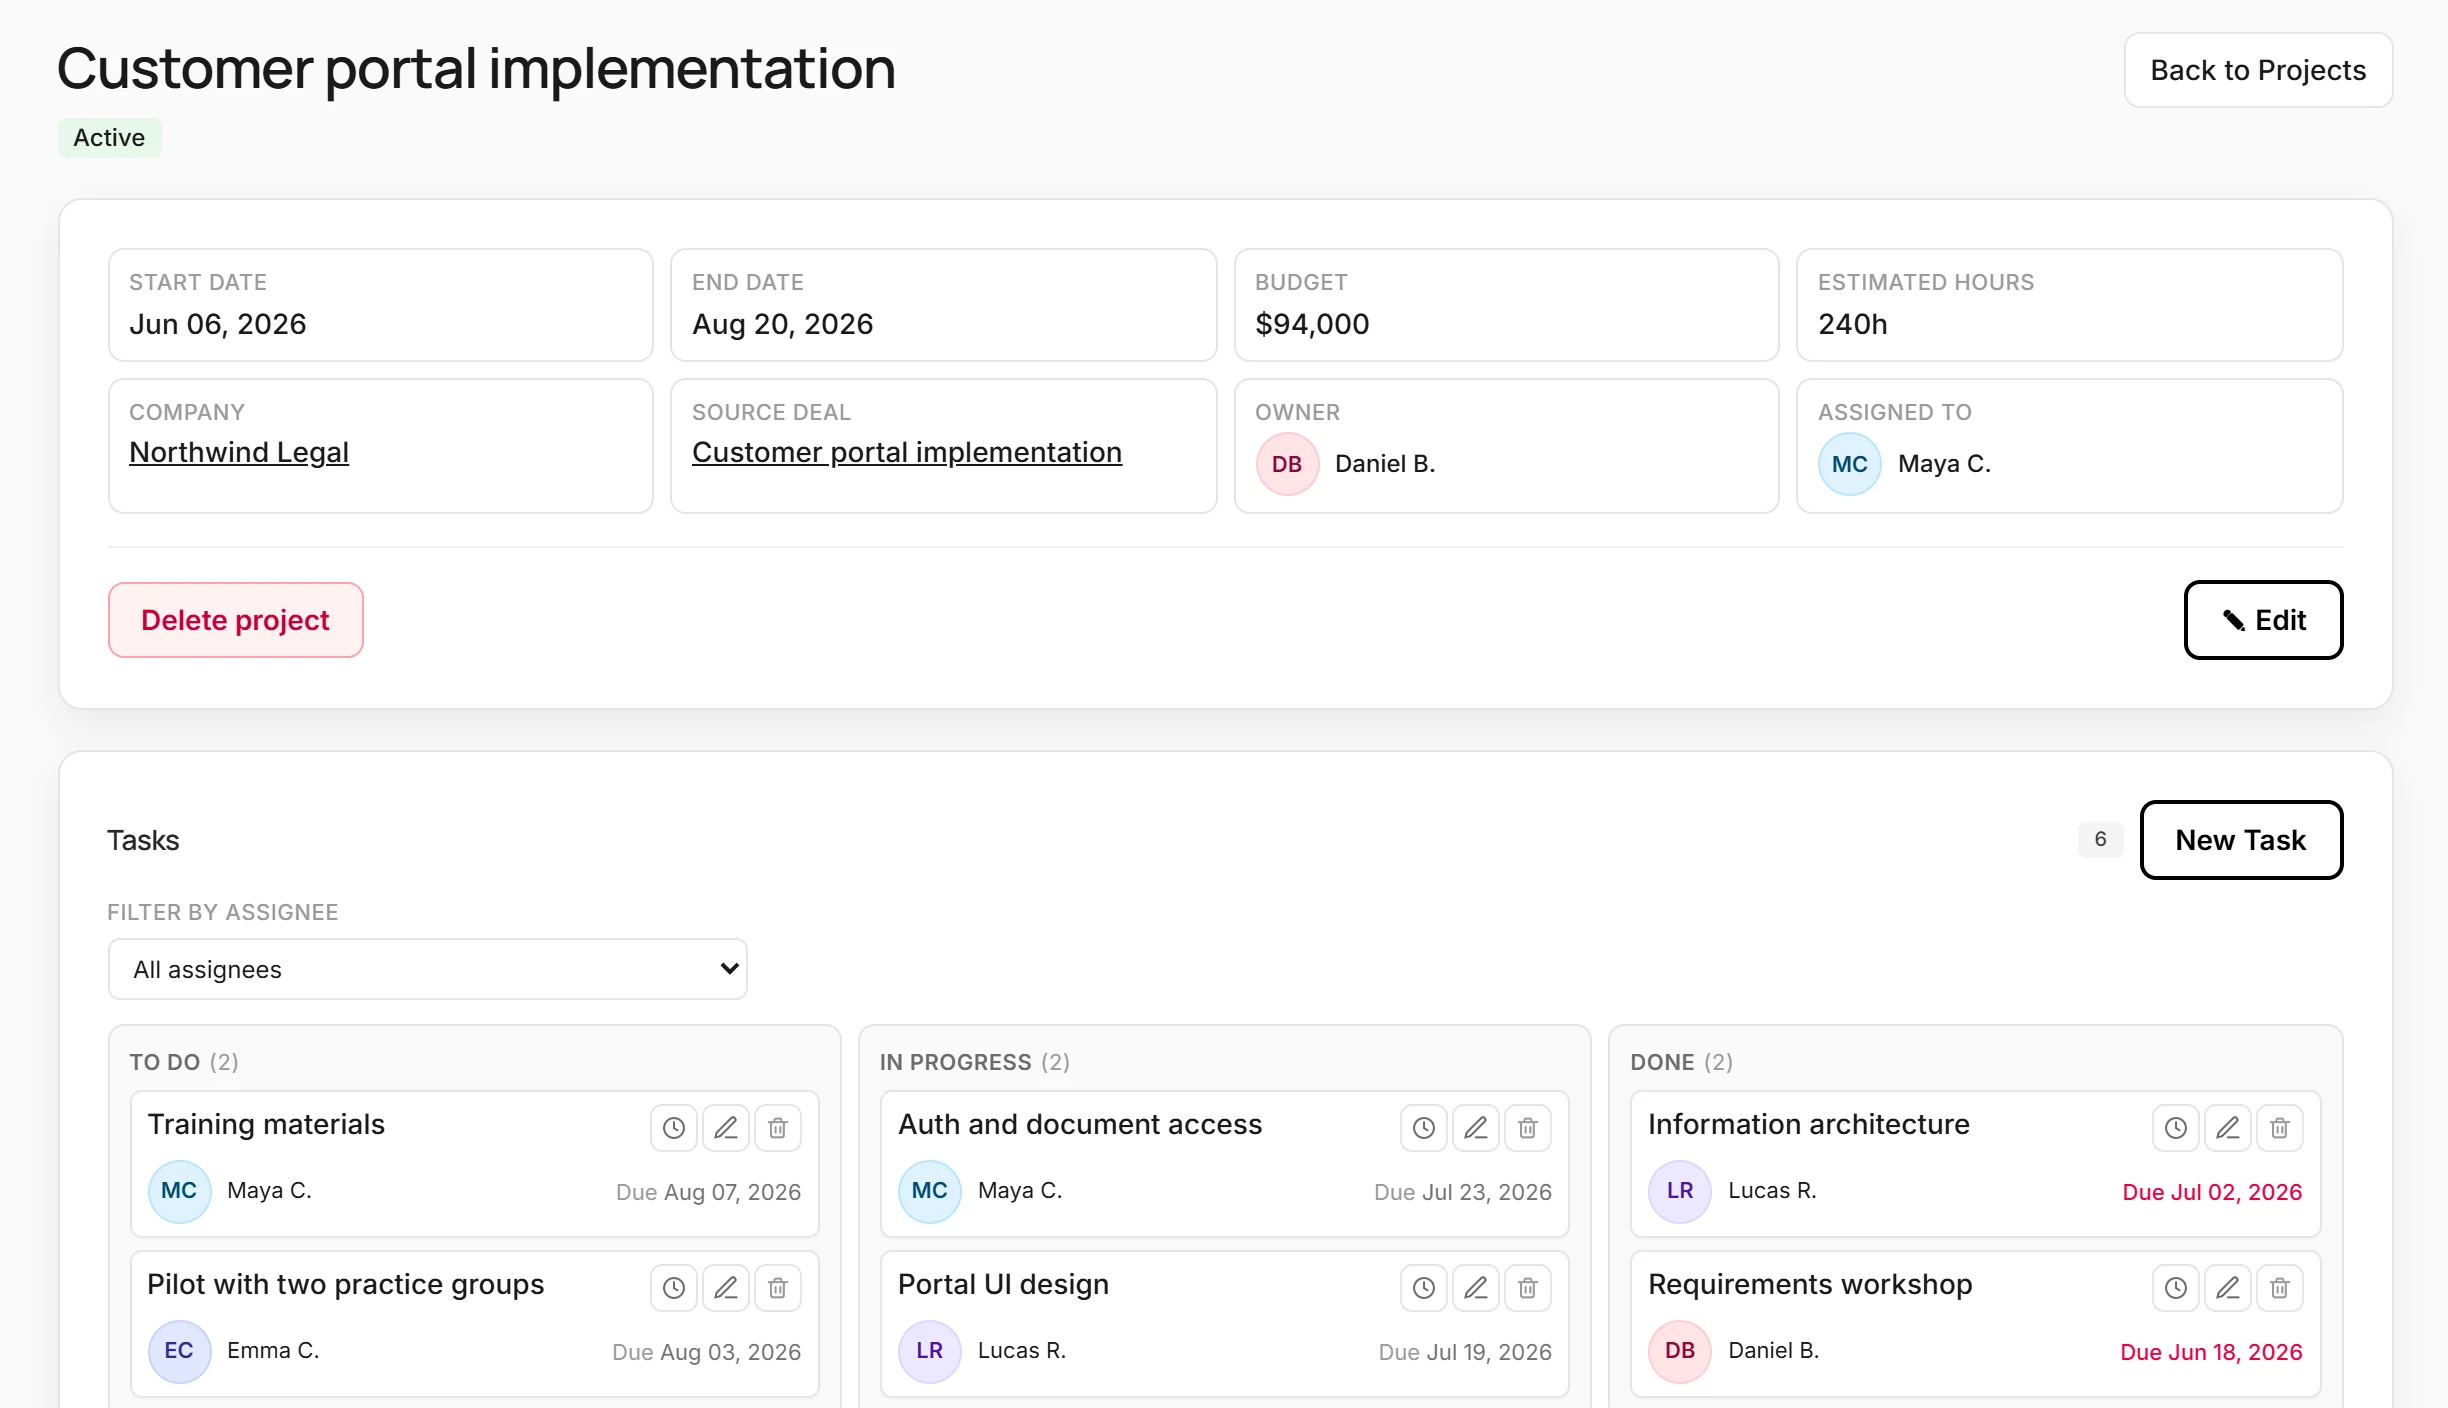The height and width of the screenshot is (1408, 2448).
Task: Click the IN PROGRESS column header
Action: [x=975, y=1062]
